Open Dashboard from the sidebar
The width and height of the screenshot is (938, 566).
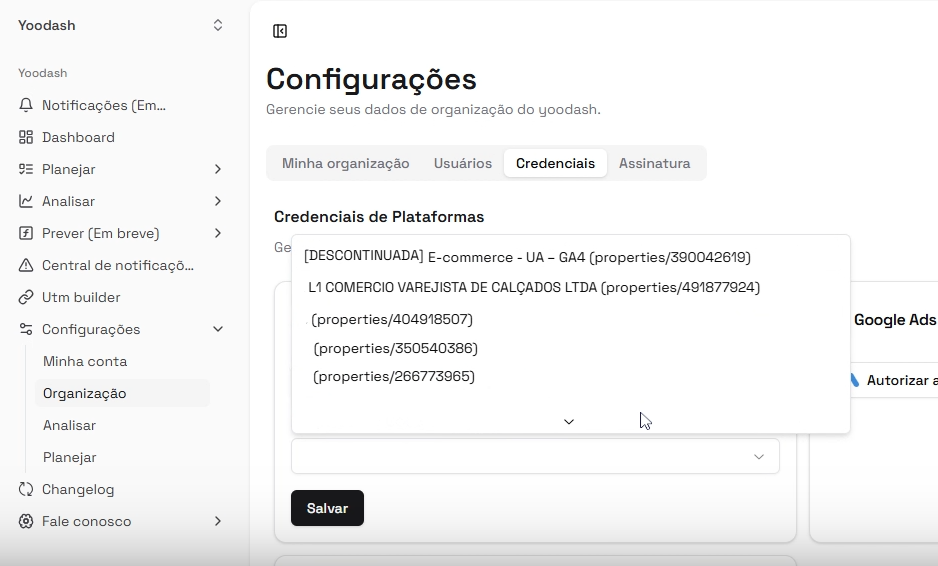(x=78, y=137)
